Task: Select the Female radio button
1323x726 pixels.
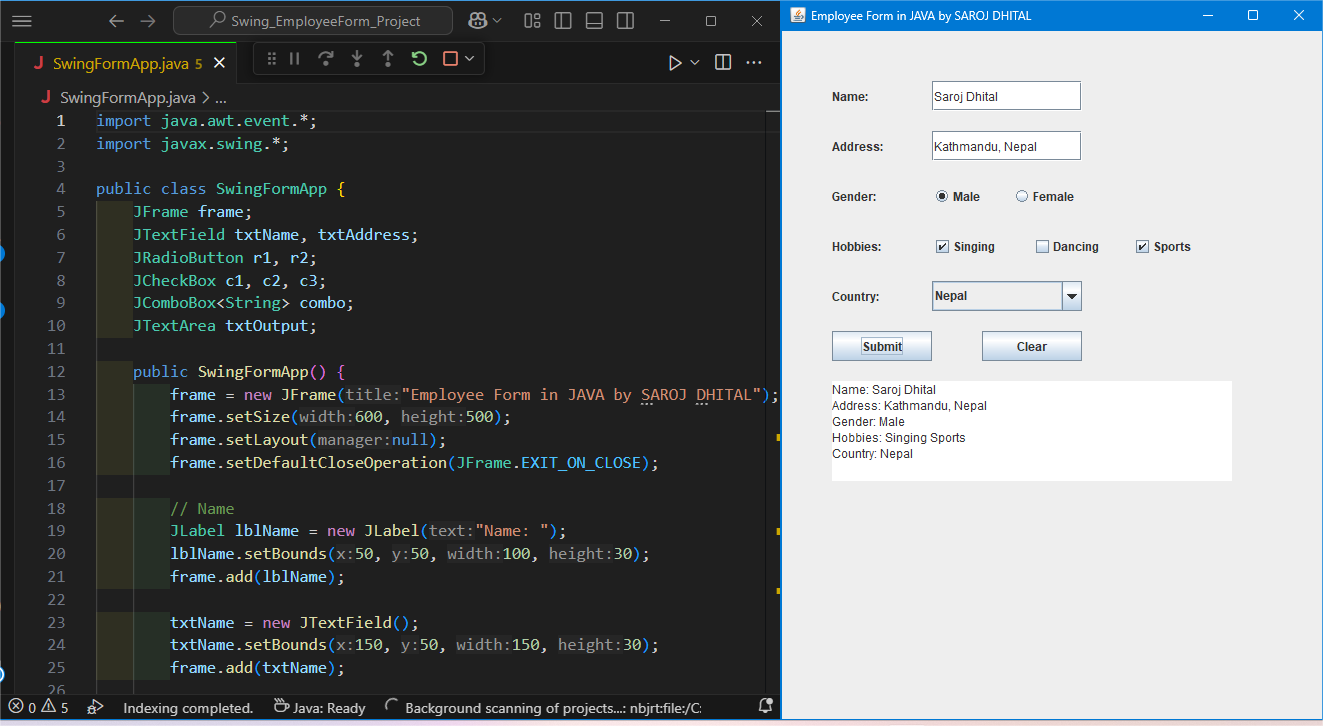Action: pos(1022,197)
